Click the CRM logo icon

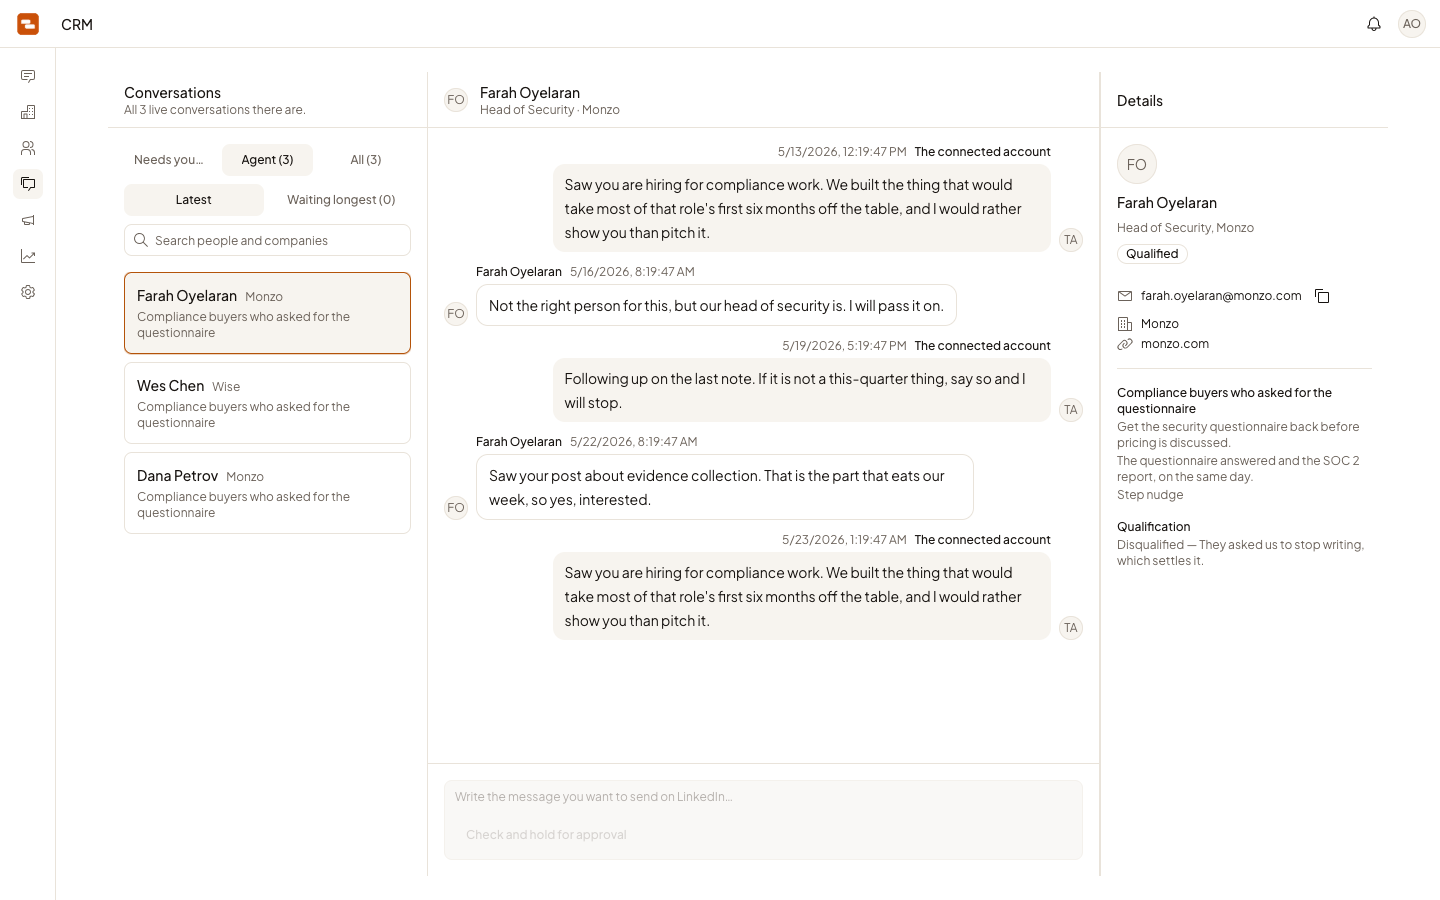point(28,24)
